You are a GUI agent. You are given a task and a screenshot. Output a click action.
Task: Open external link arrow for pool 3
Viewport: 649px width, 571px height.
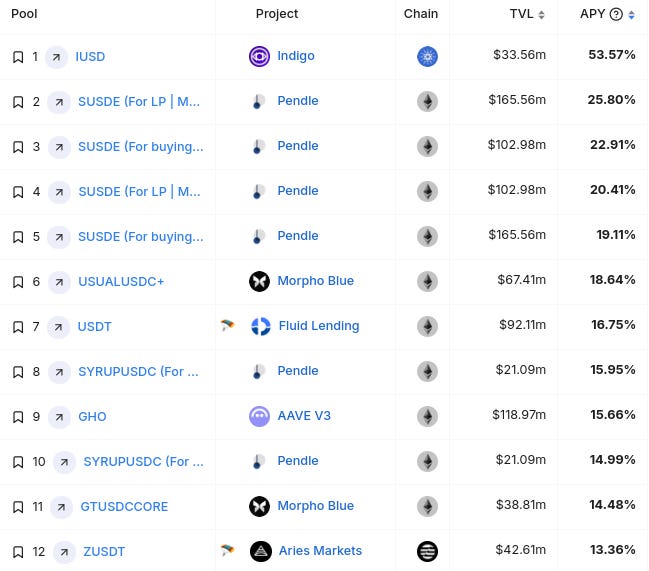point(59,147)
